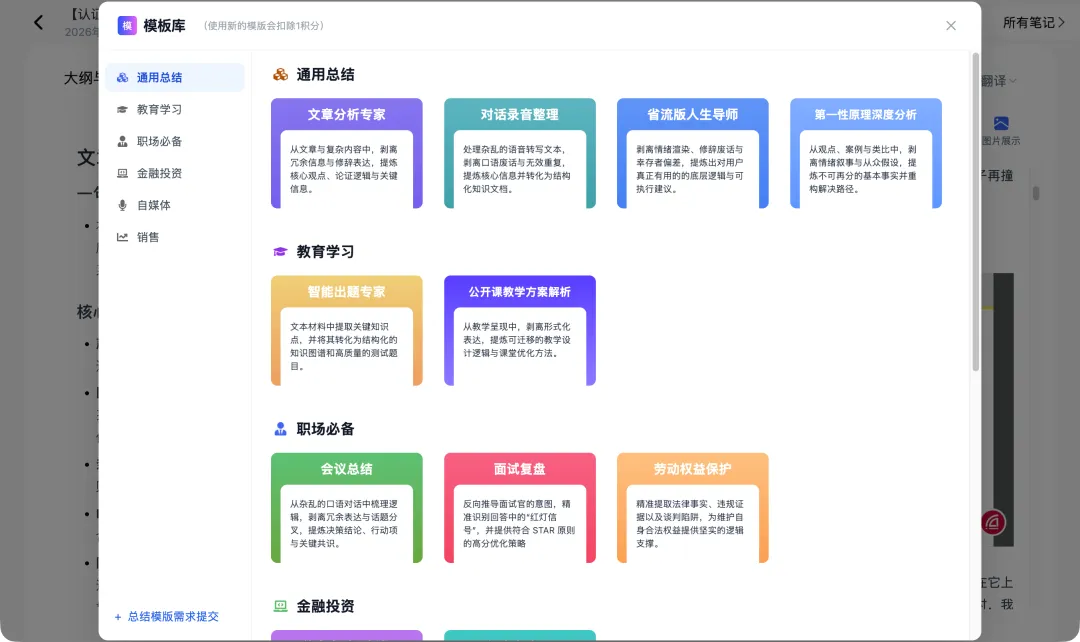Click the 职场必备 section header person icon

click(281, 429)
